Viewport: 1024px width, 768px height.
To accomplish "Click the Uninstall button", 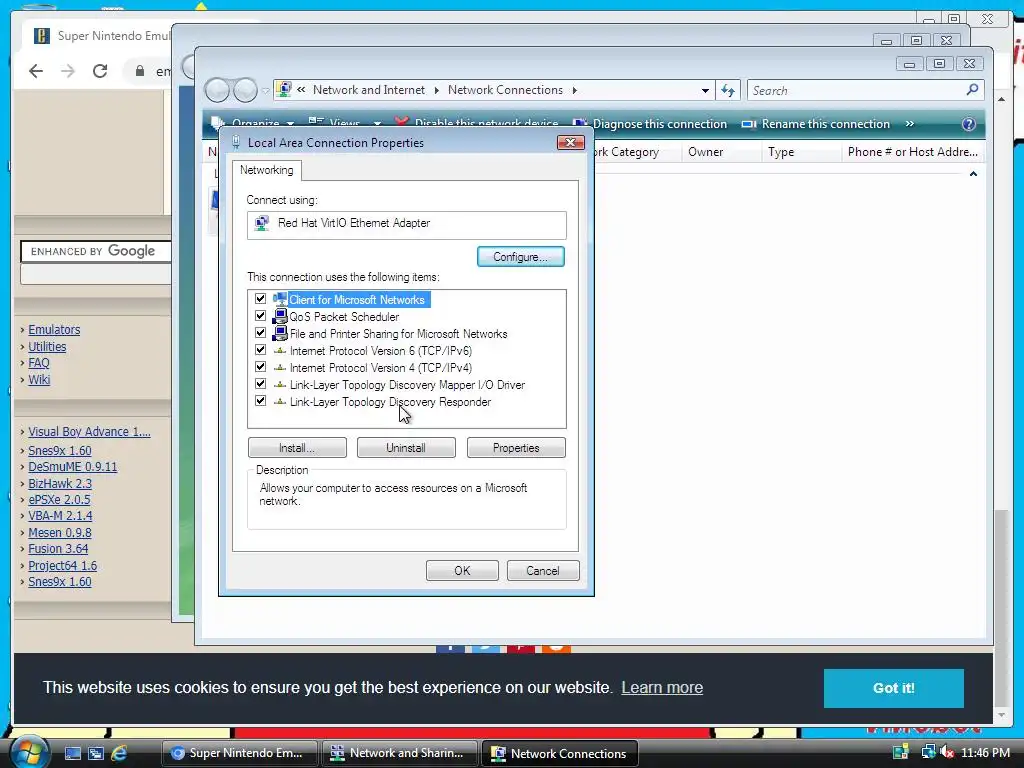I will (x=406, y=448).
